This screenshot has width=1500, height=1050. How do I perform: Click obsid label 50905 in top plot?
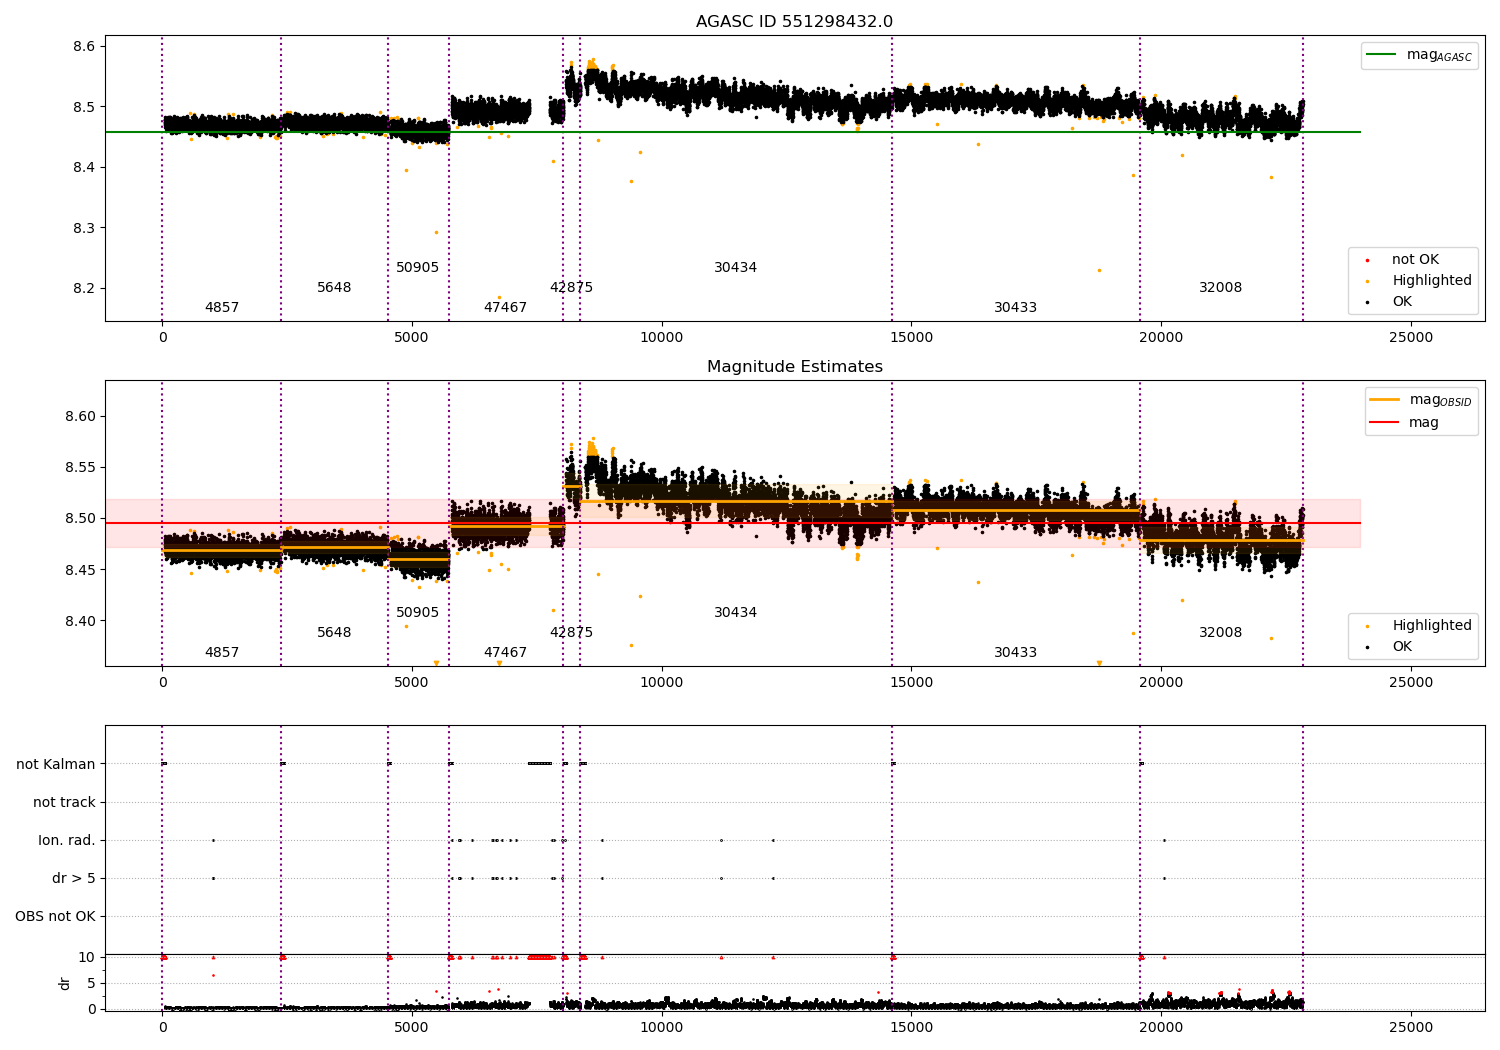coord(417,268)
